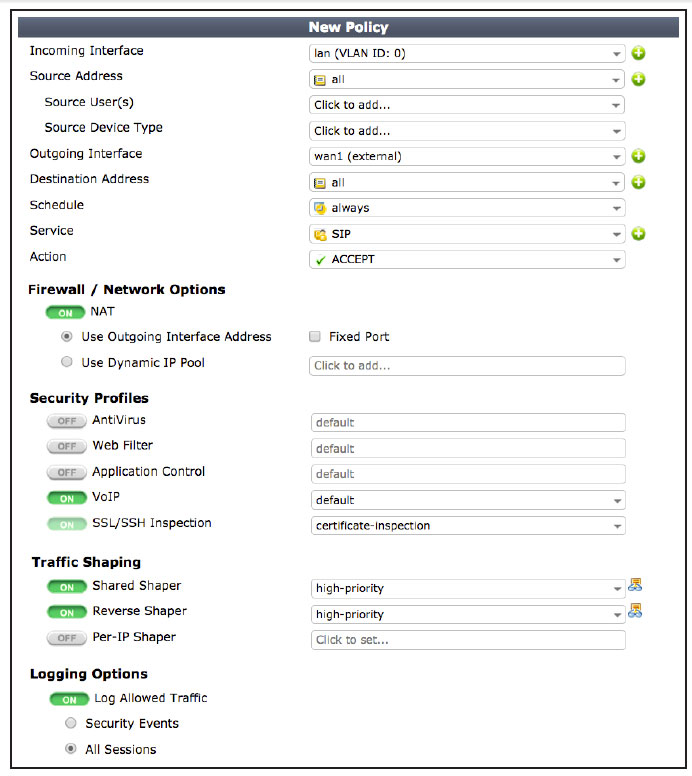692x776 pixels.
Task: Click the Logging Options heading
Action: (89, 674)
